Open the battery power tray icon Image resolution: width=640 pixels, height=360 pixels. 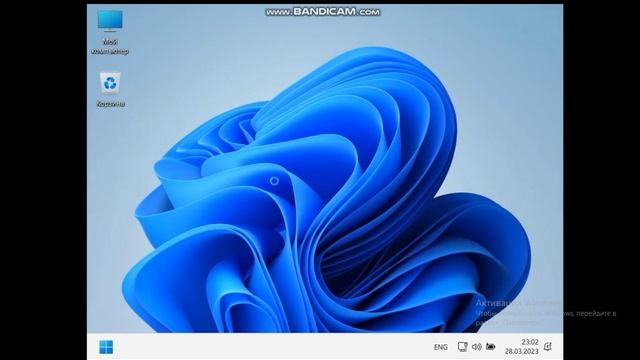pos(491,347)
